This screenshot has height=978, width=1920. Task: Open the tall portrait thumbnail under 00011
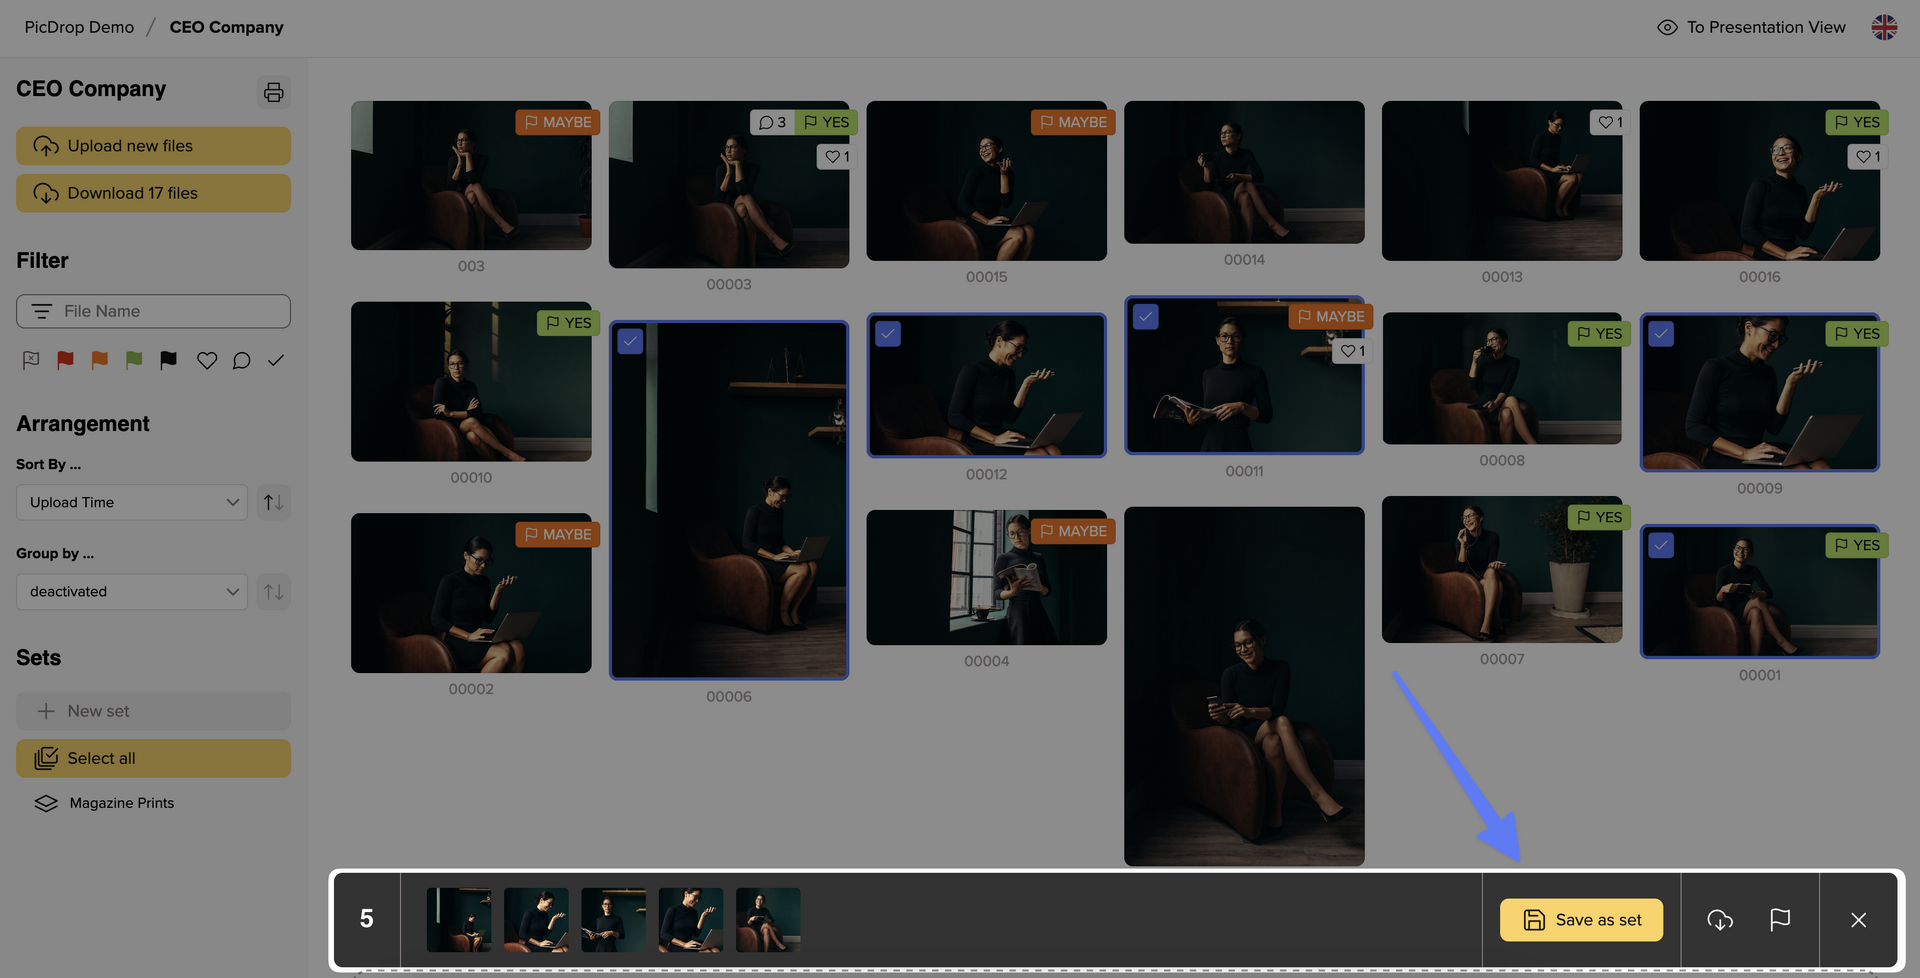click(1244, 686)
